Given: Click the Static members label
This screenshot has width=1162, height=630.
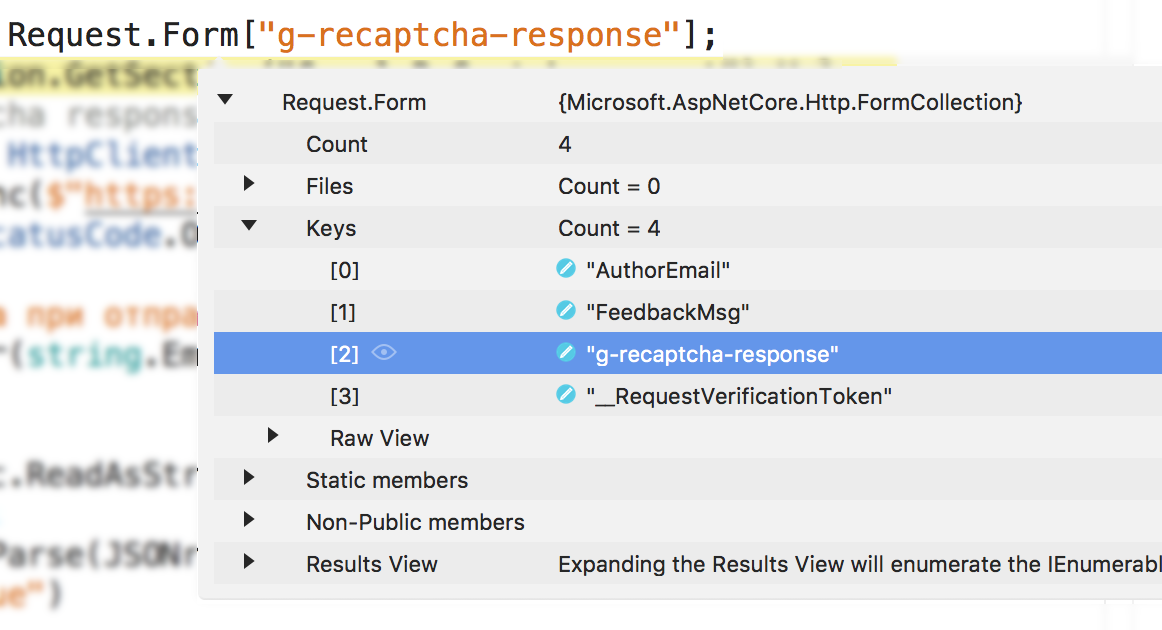Looking at the screenshot, I should [x=387, y=480].
